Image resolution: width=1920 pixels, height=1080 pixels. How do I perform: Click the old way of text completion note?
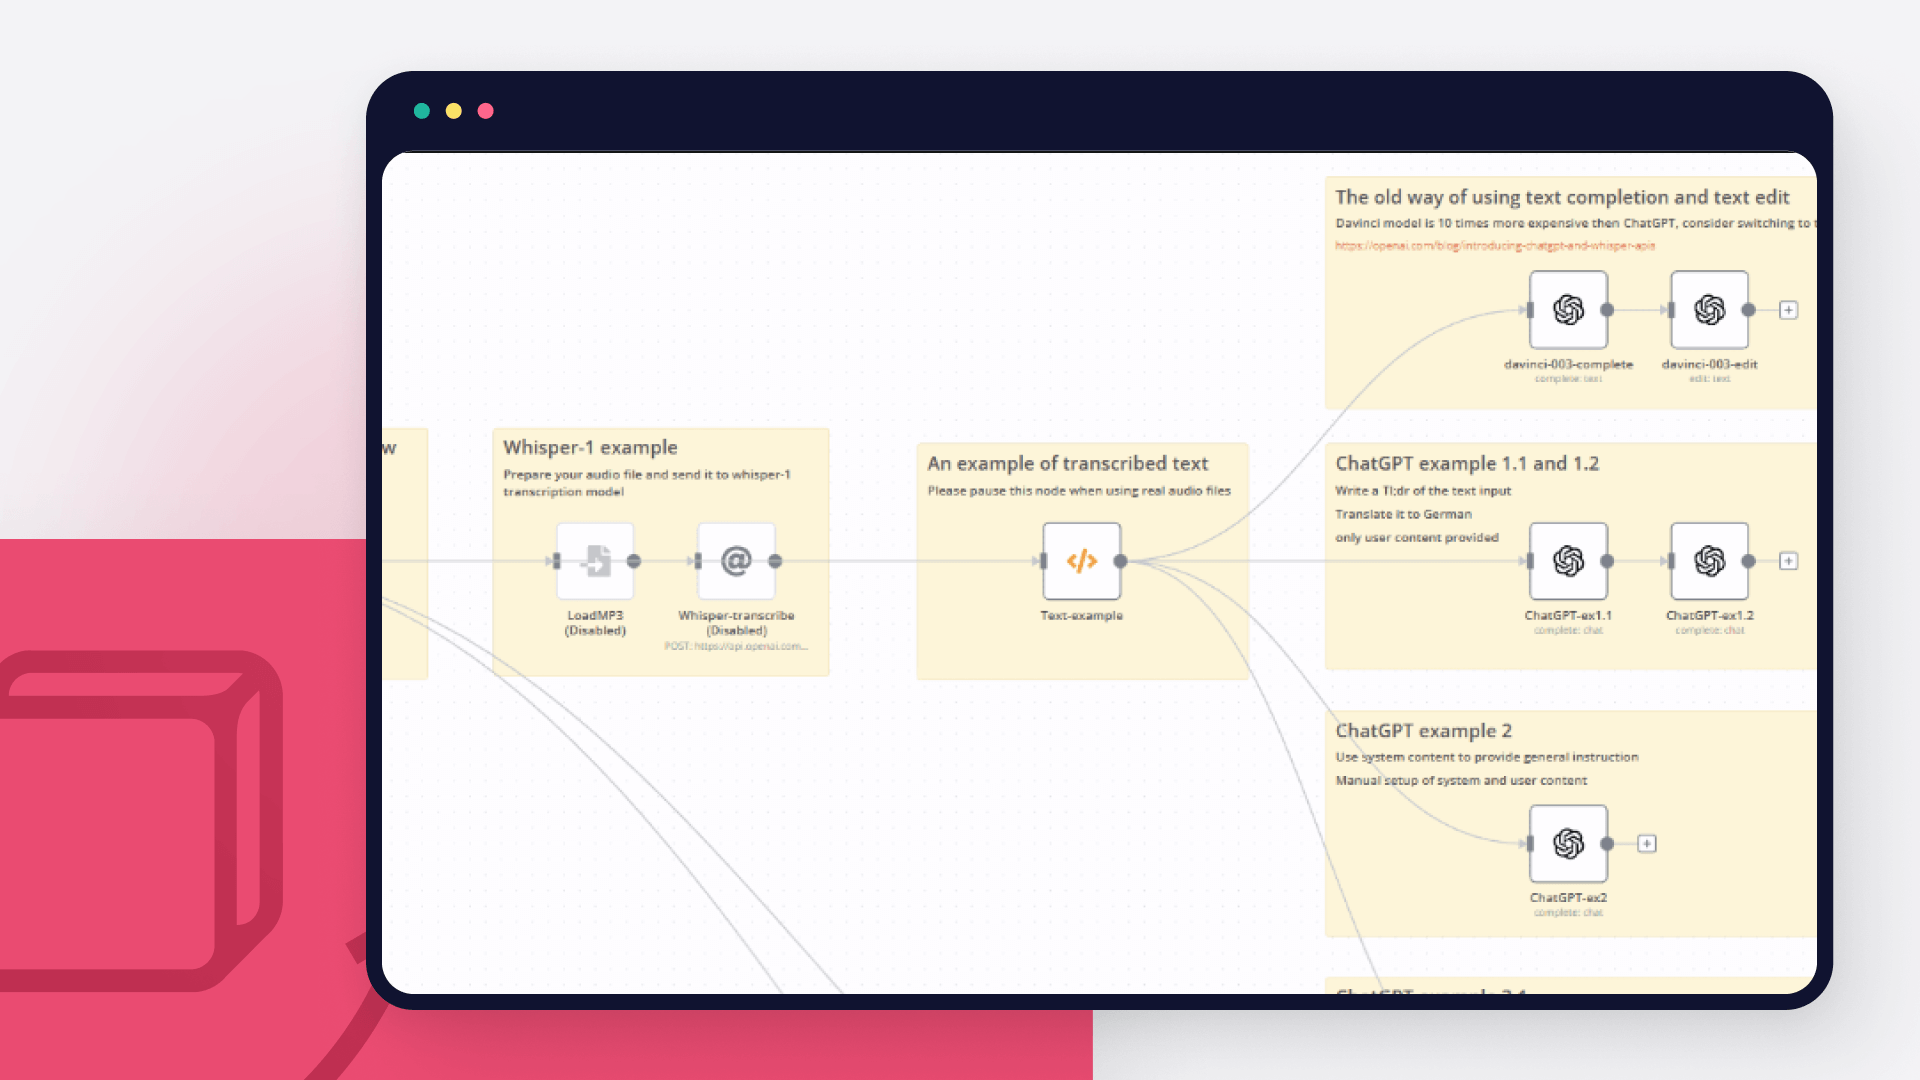pos(1562,197)
